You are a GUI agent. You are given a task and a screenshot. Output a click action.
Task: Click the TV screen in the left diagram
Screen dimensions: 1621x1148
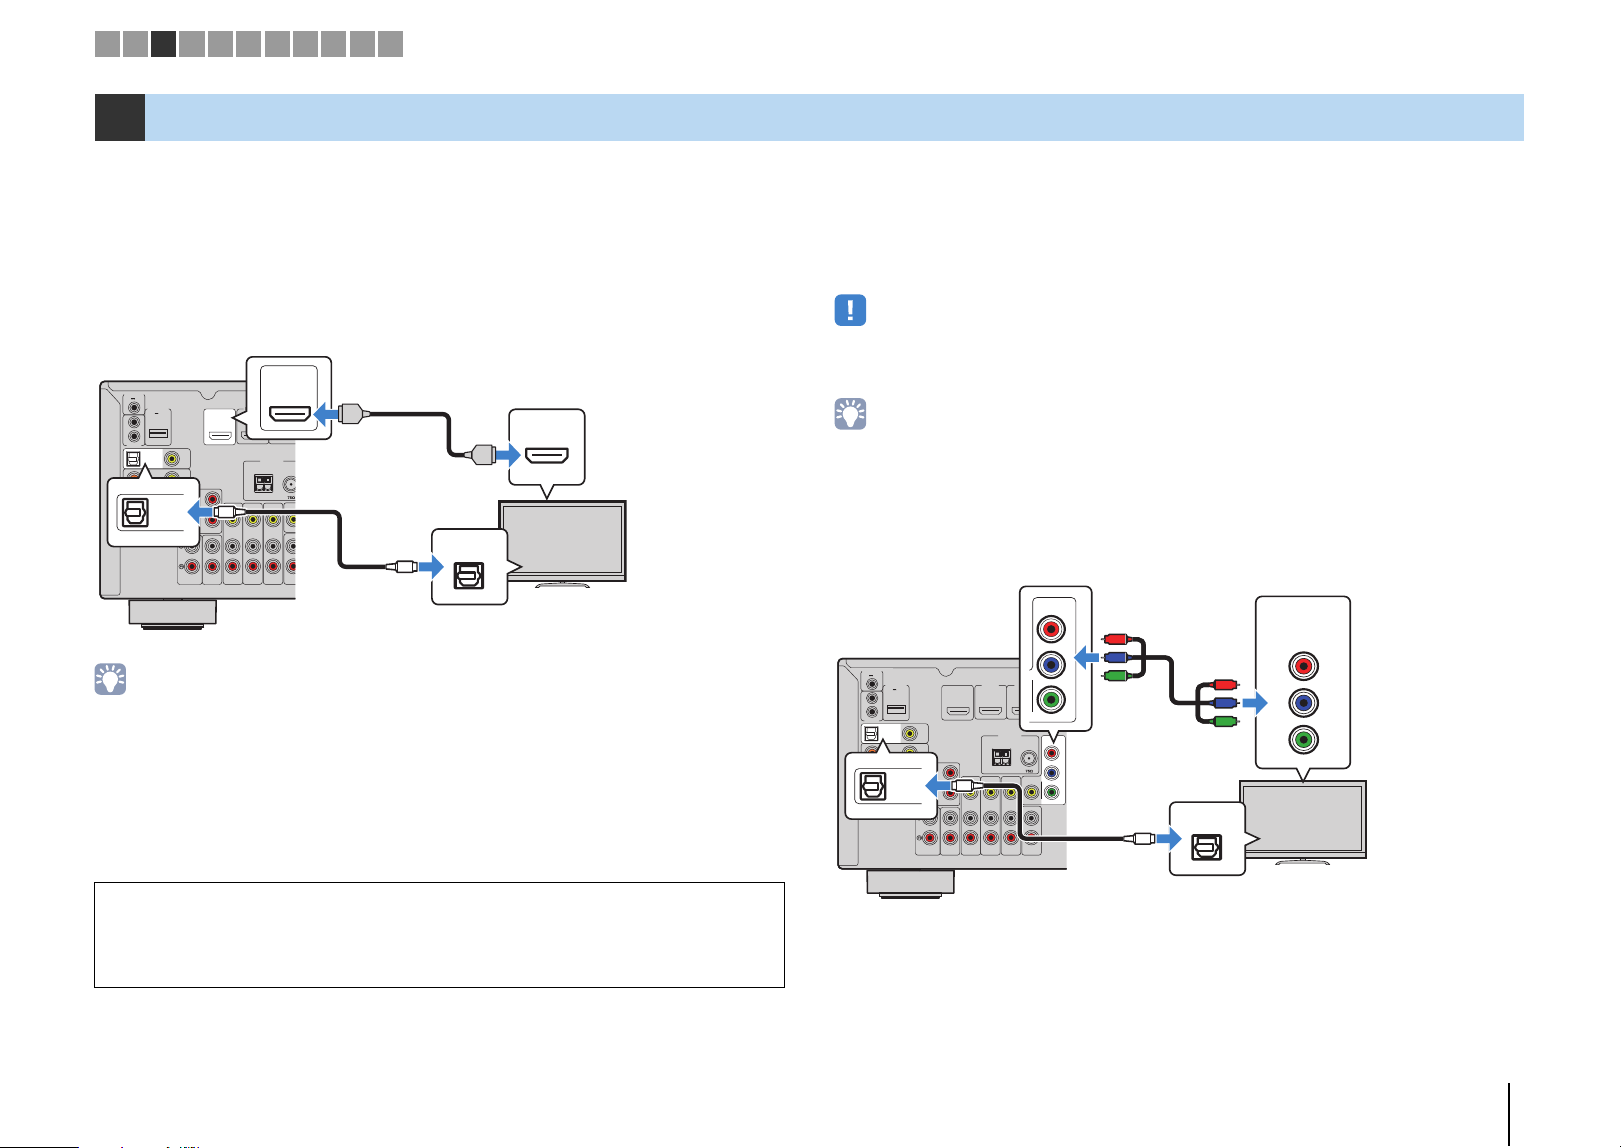[563, 540]
